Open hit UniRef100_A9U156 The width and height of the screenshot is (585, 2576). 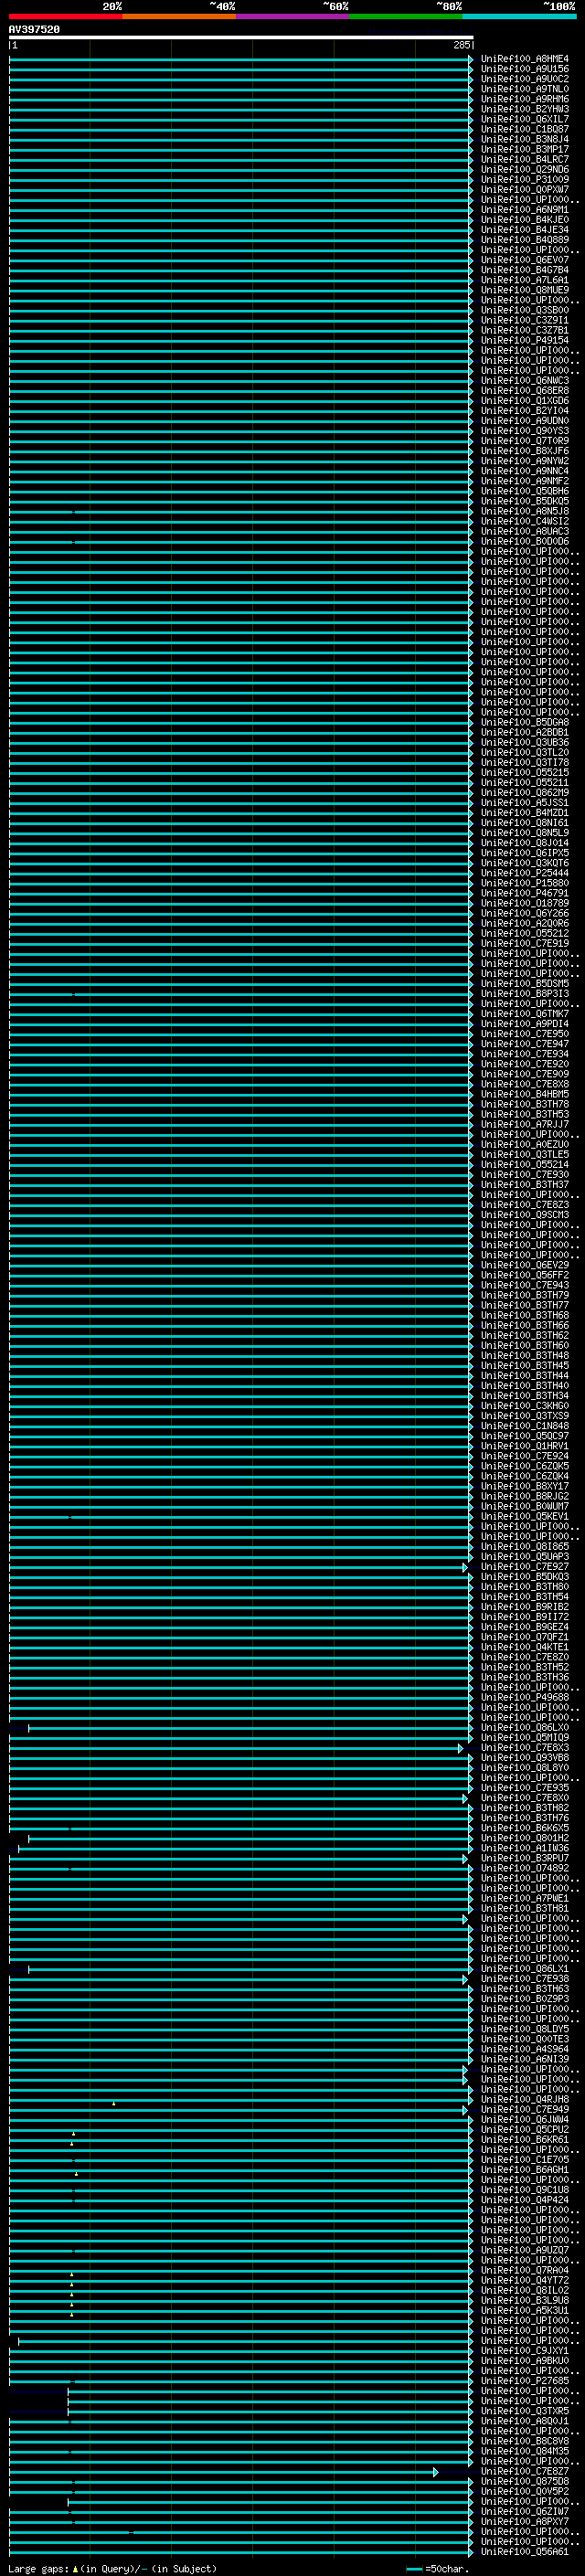coord(525,69)
